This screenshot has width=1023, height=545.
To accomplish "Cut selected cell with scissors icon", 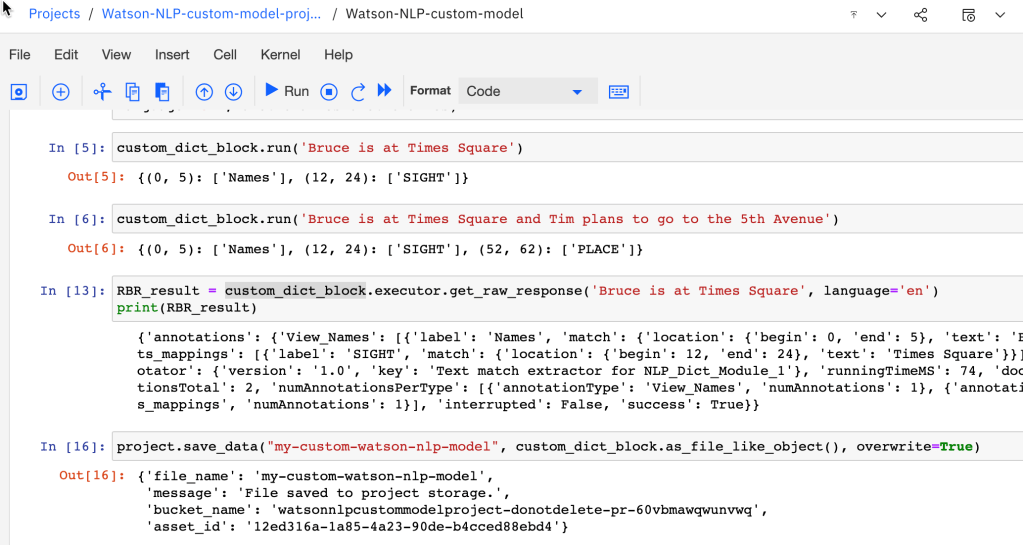I will tap(102, 91).
